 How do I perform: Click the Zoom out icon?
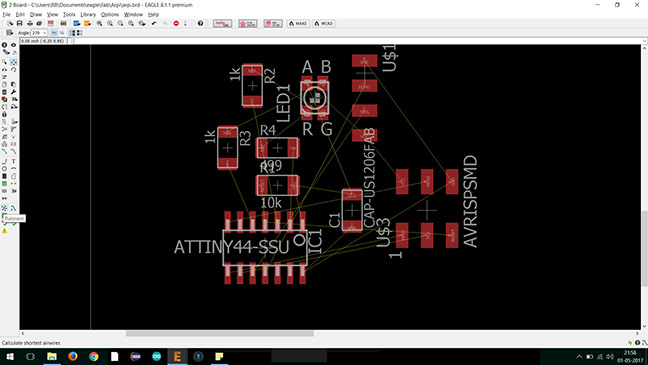[120, 24]
